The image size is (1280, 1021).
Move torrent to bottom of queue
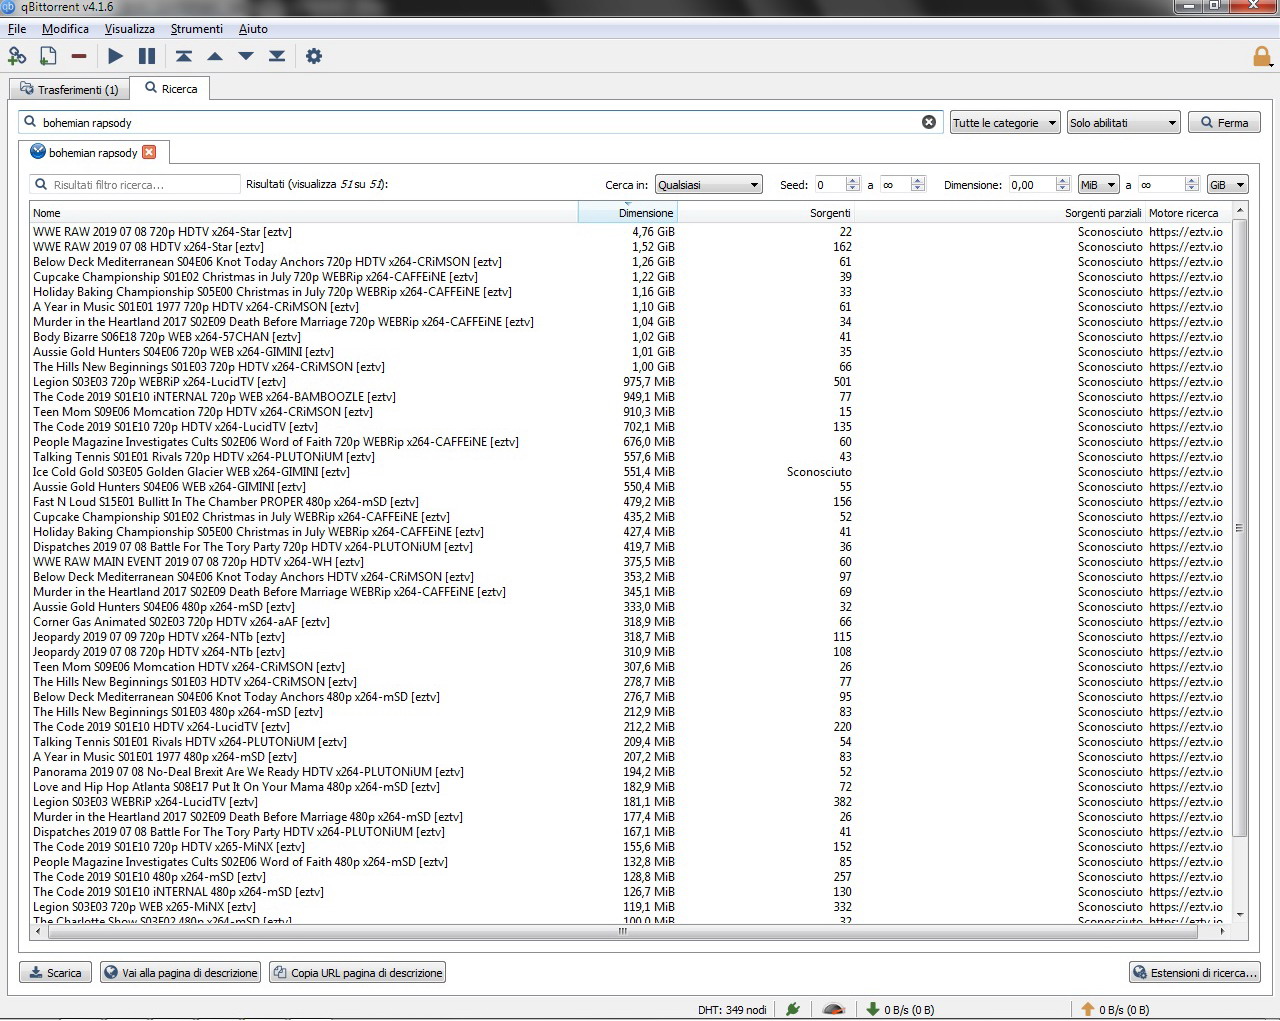point(277,56)
